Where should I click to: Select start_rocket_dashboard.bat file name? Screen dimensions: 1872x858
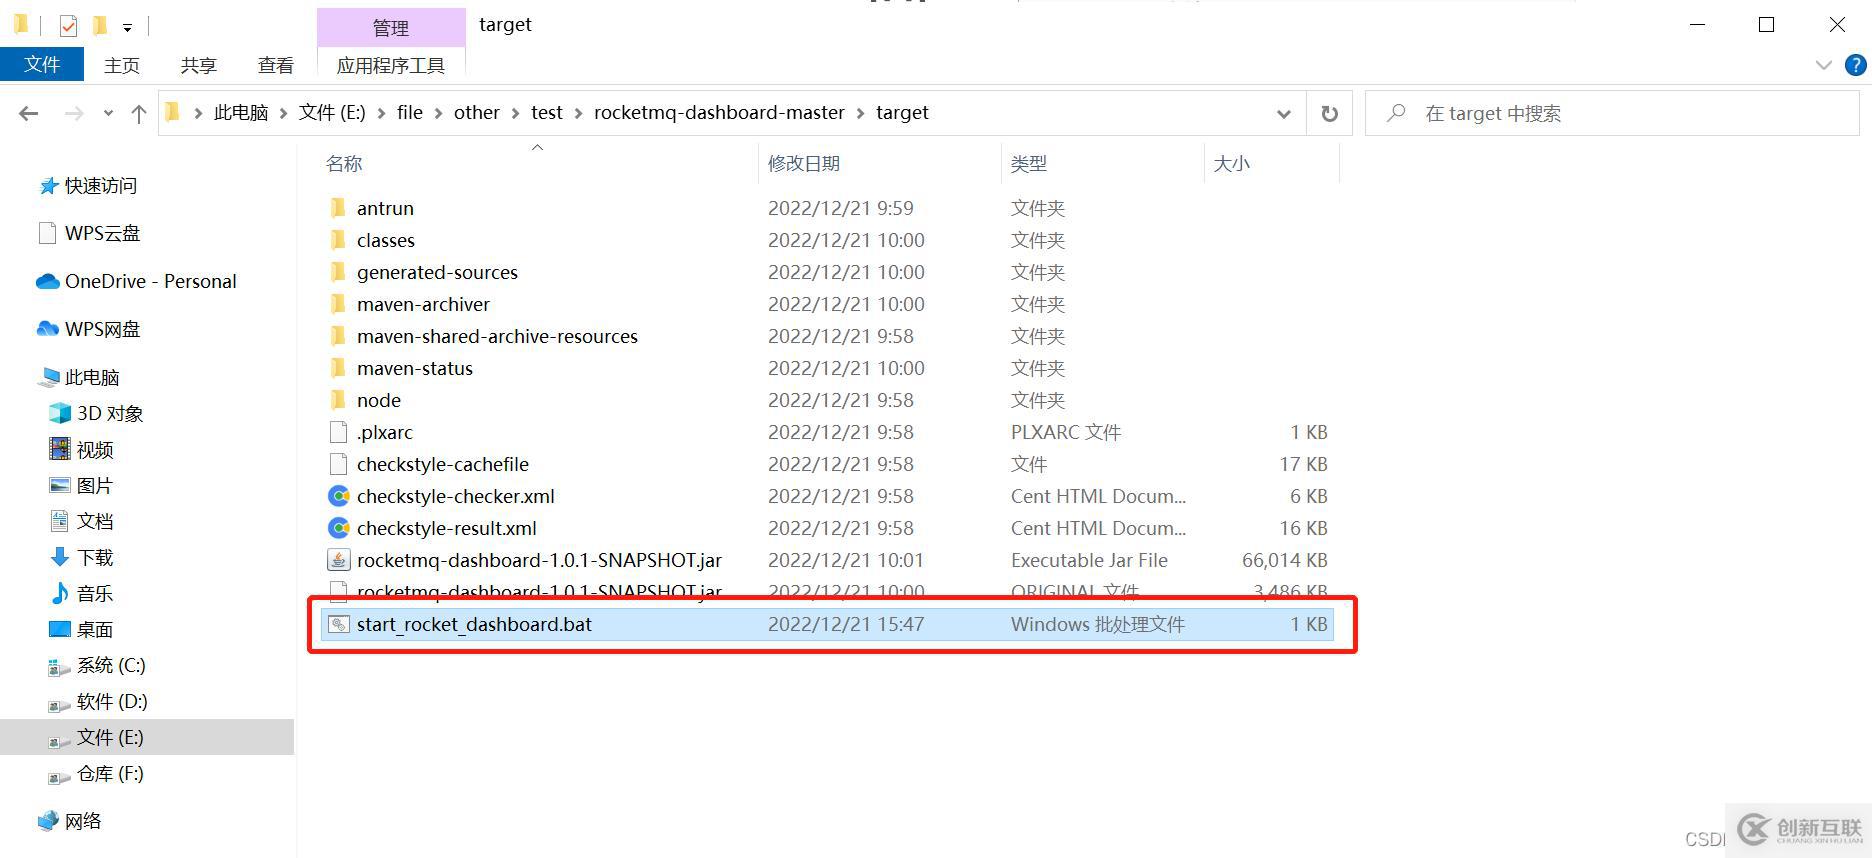point(474,624)
